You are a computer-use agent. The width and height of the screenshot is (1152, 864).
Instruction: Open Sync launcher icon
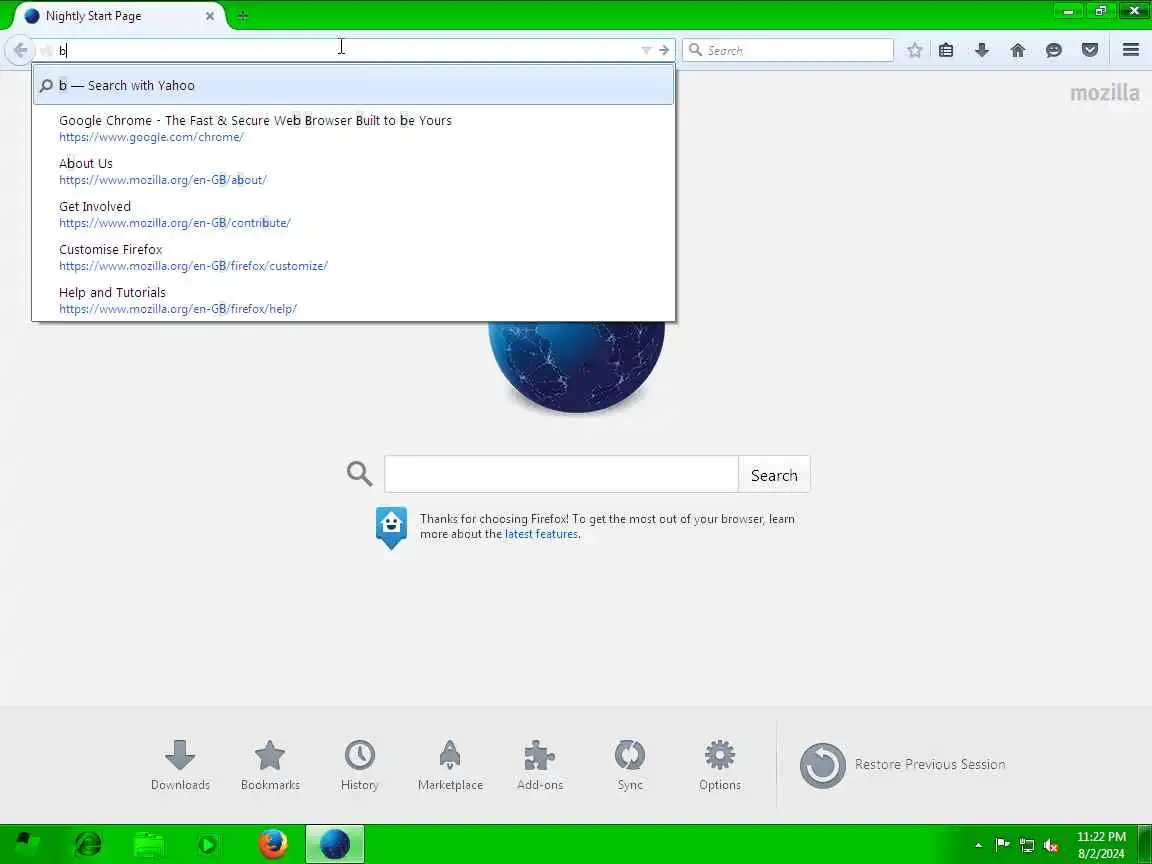[x=630, y=766]
